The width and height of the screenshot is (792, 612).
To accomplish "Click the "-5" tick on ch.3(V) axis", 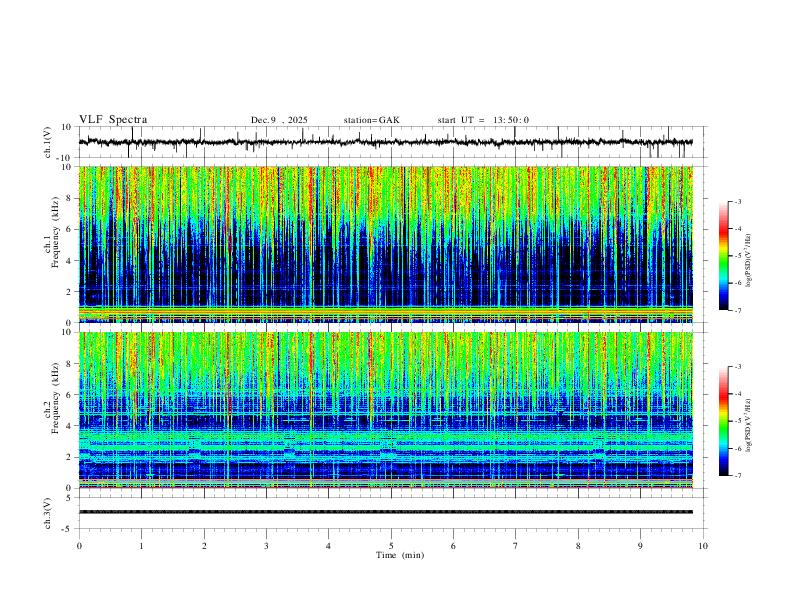I will point(68,529).
